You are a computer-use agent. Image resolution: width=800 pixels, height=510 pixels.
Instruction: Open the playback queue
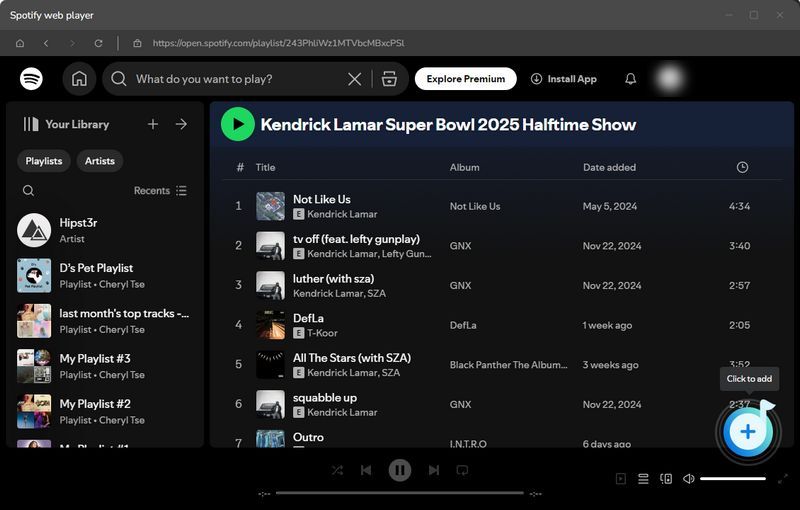click(643, 479)
